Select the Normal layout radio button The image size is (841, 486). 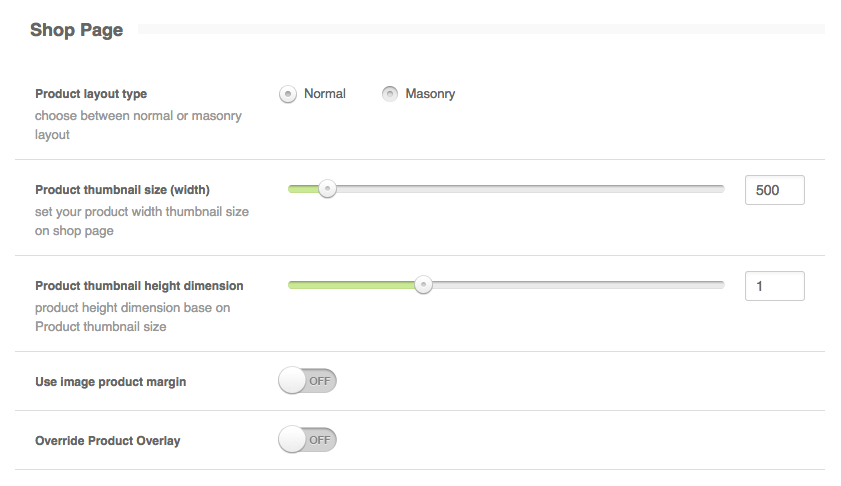point(288,94)
